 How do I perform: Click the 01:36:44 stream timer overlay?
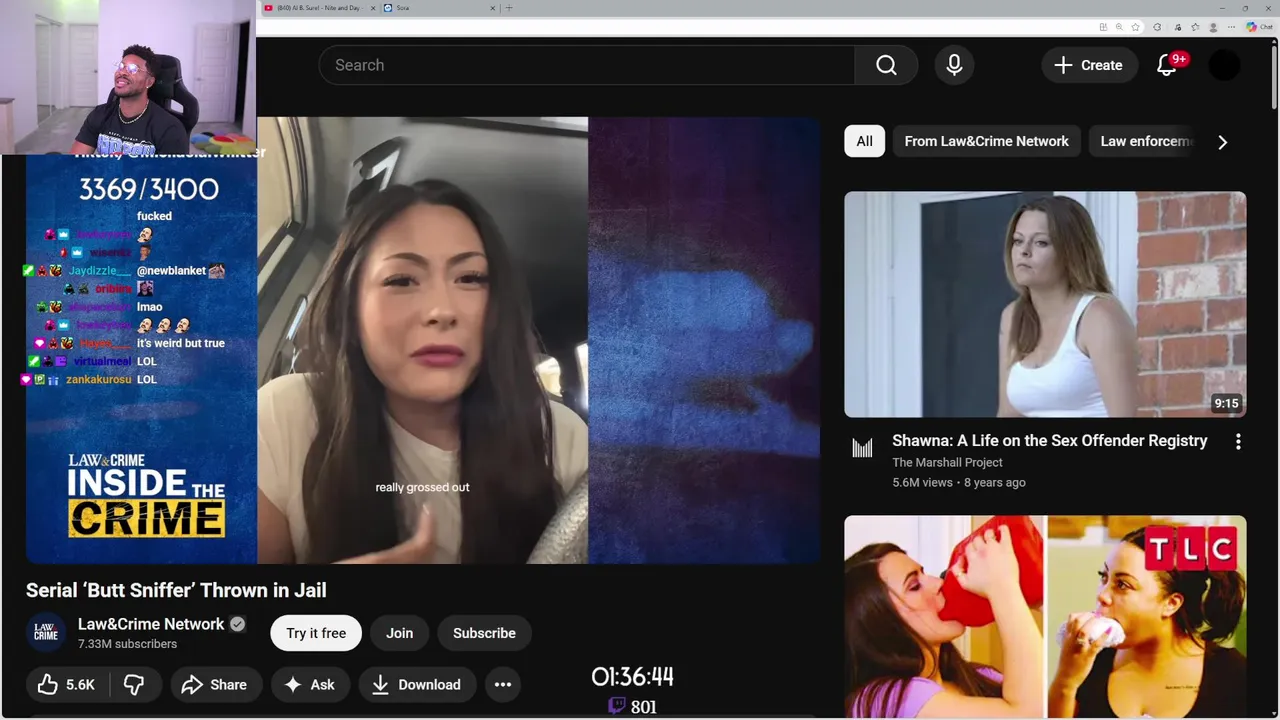632,677
